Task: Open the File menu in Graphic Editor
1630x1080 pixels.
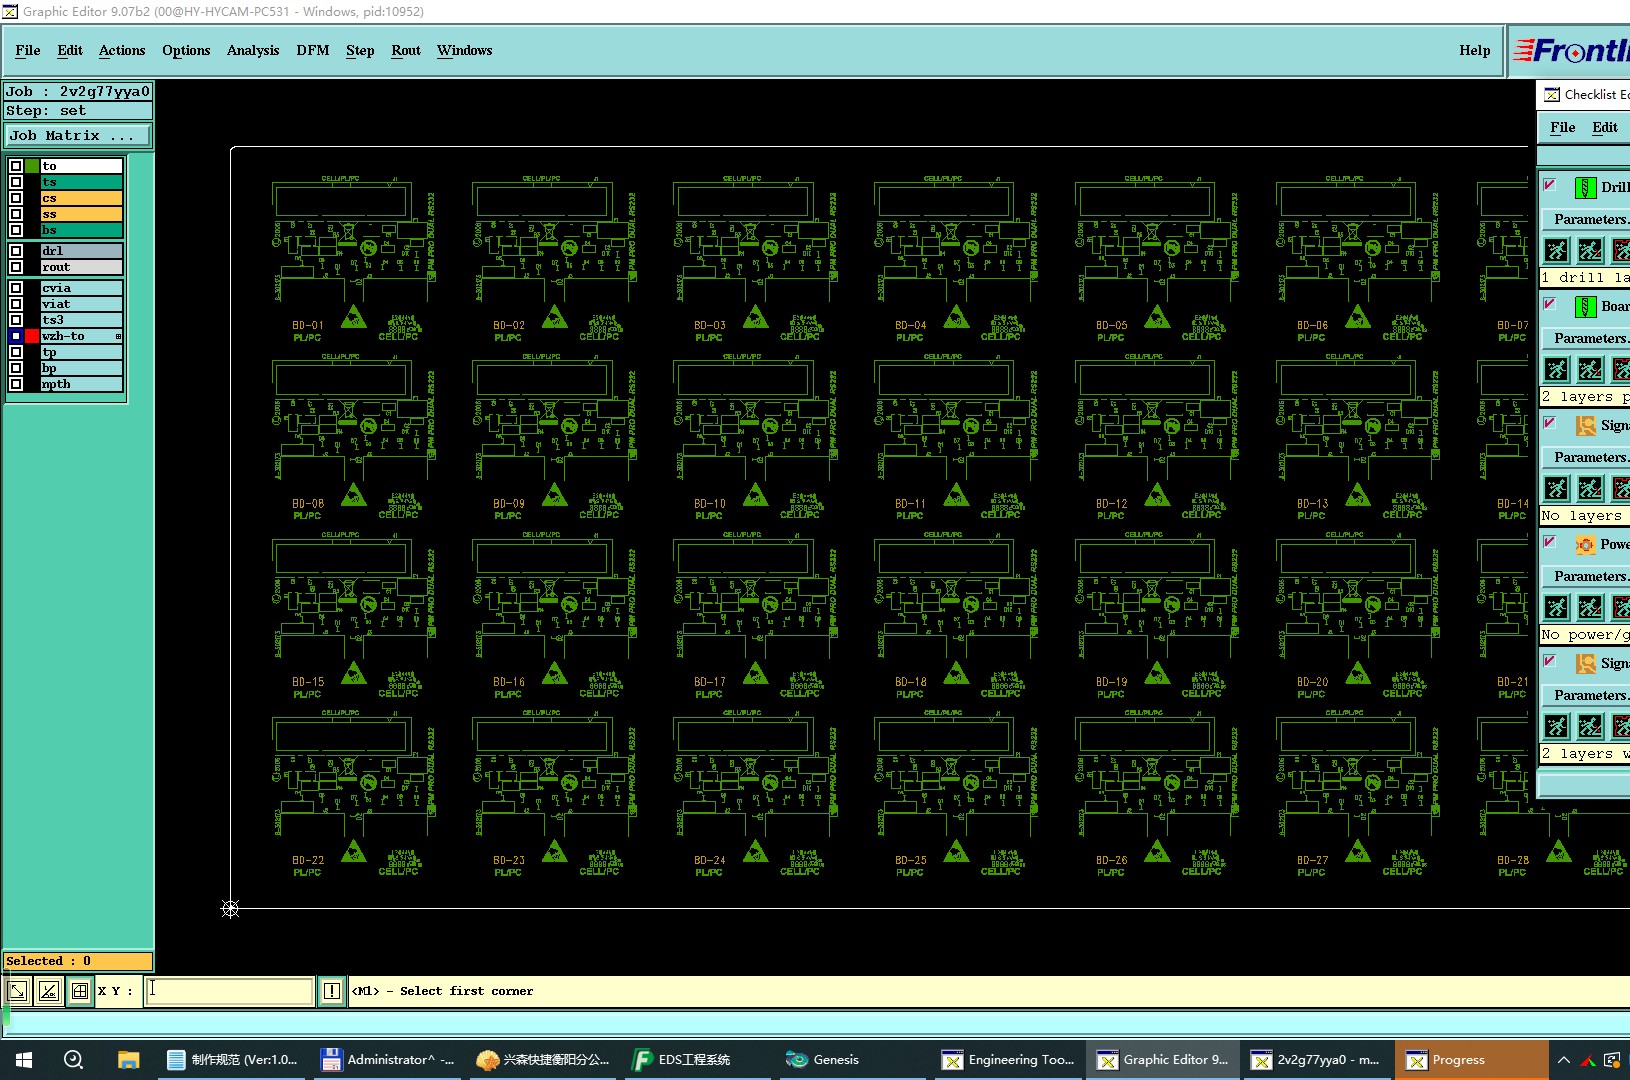Action: pos(28,50)
